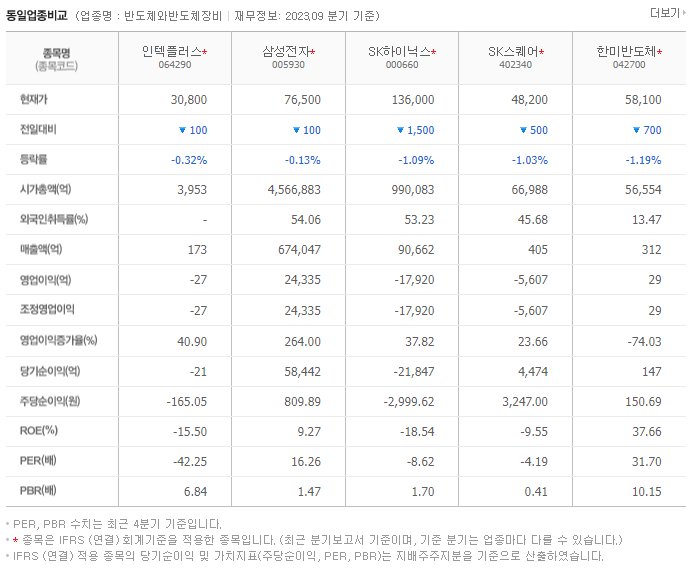Screen dimensions: 692x571
Task: Select net income value 58,442
Action: 302,372
